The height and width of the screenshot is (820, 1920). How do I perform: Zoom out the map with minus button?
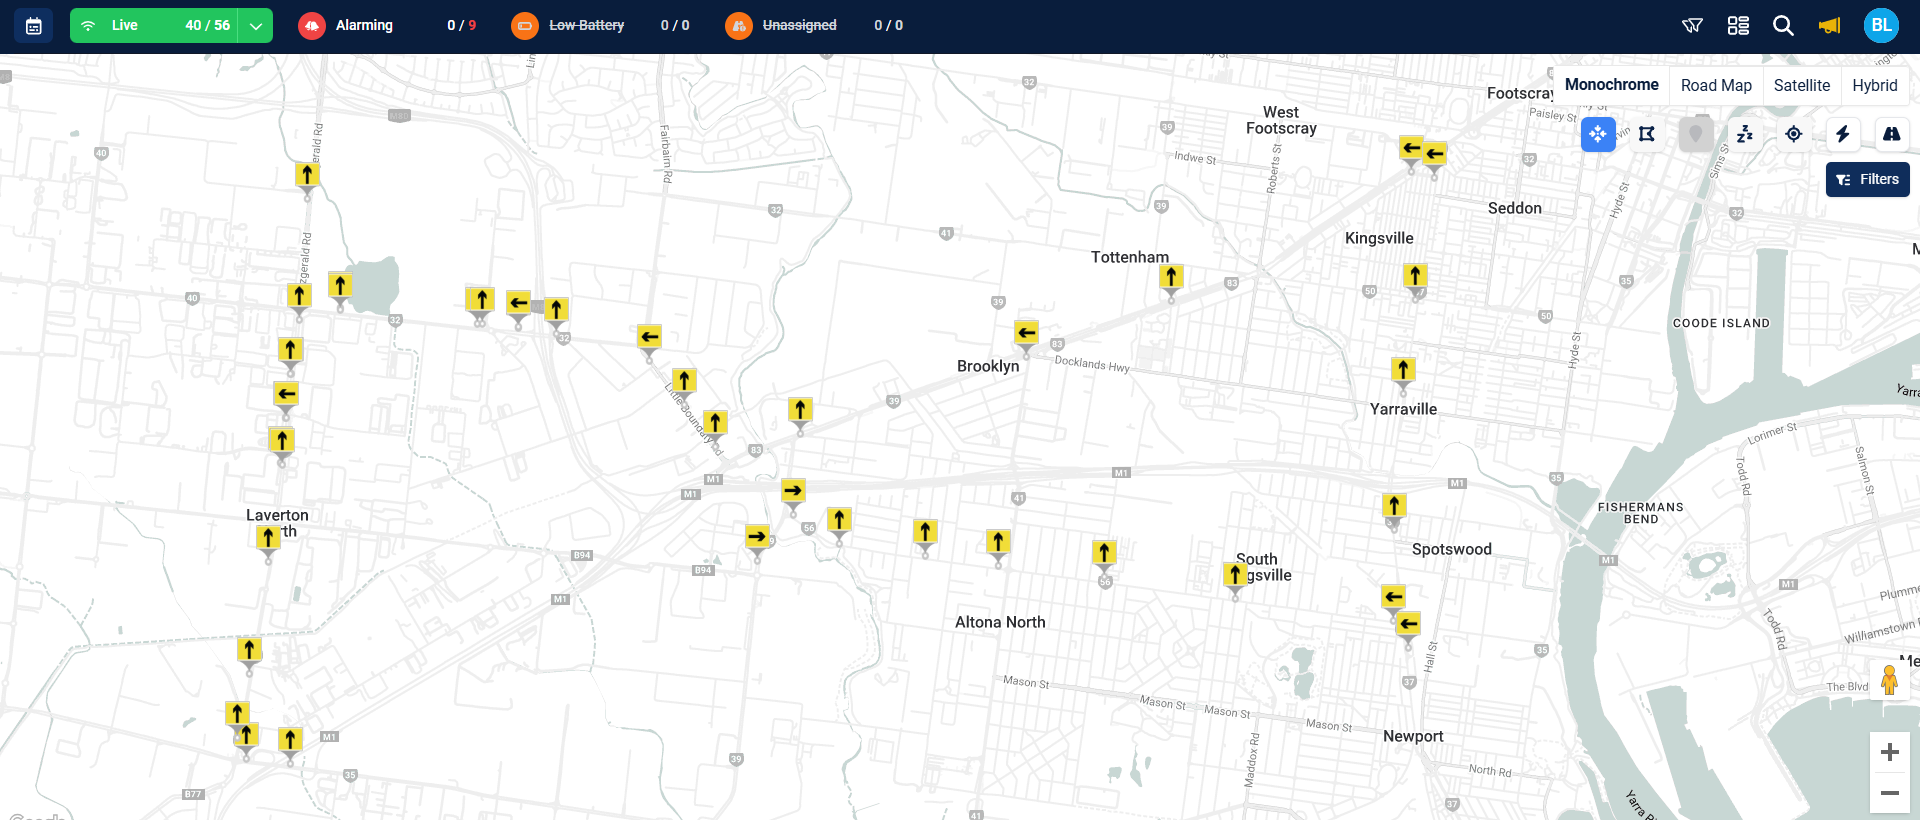tap(1890, 793)
